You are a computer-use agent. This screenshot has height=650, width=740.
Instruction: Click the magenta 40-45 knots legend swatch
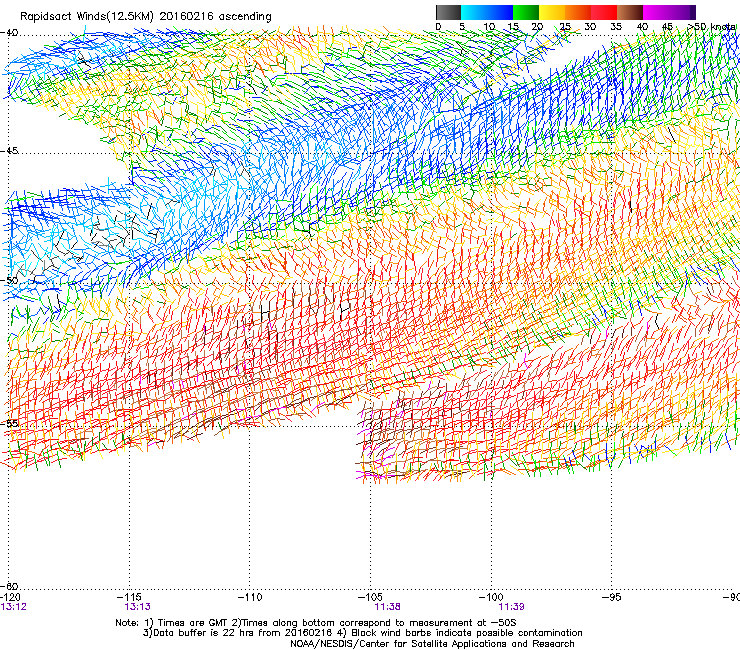pos(656,12)
